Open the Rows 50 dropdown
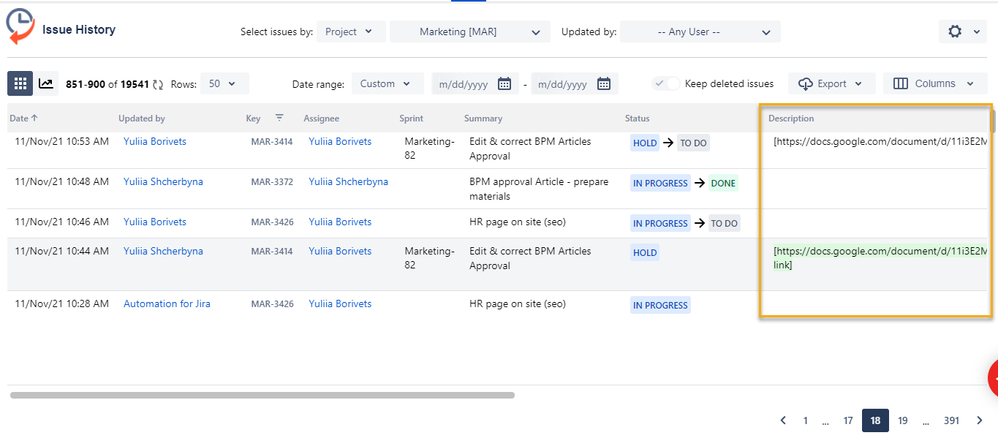998x441 pixels. point(225,83)
